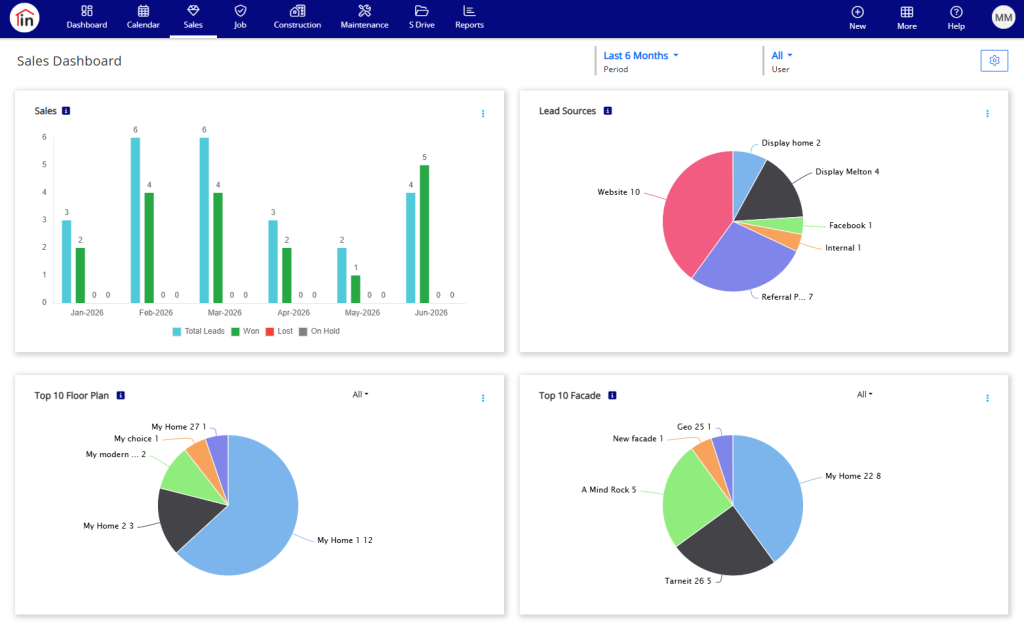Open the Construction module icon

[x=297, y=11]
